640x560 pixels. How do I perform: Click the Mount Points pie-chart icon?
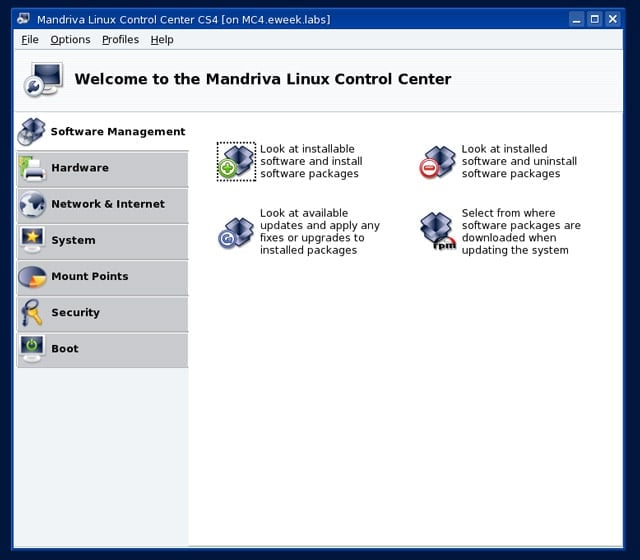pos(32,277)
